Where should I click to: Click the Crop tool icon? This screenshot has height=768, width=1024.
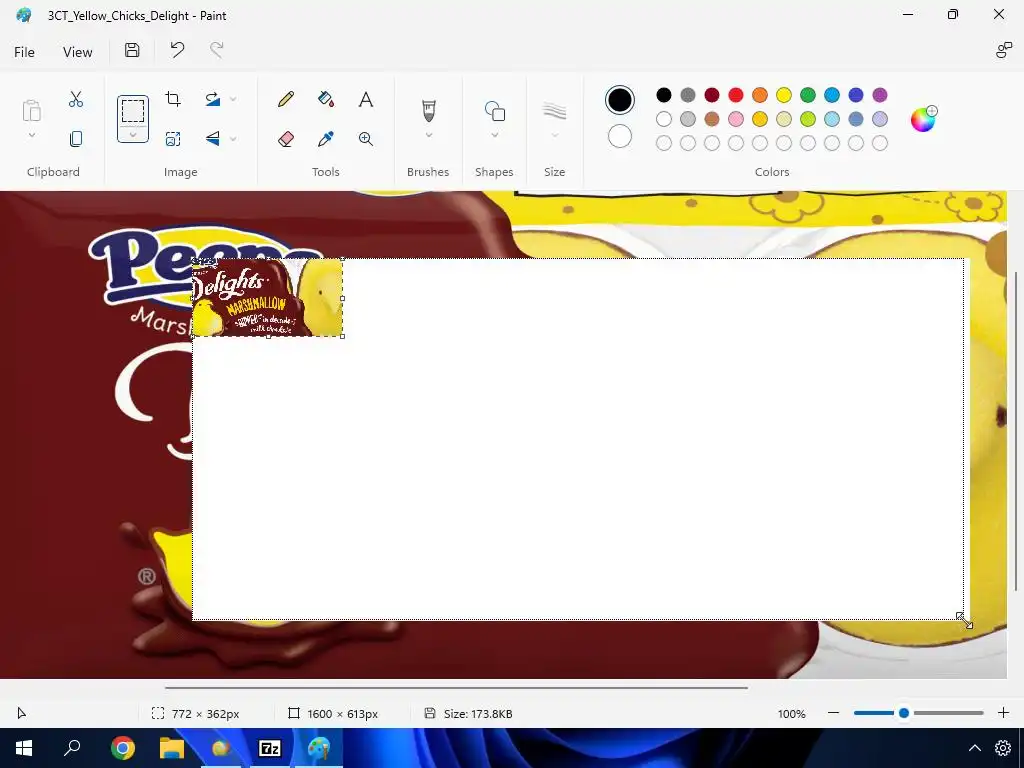pyautogui.click(x=173, y=99)
